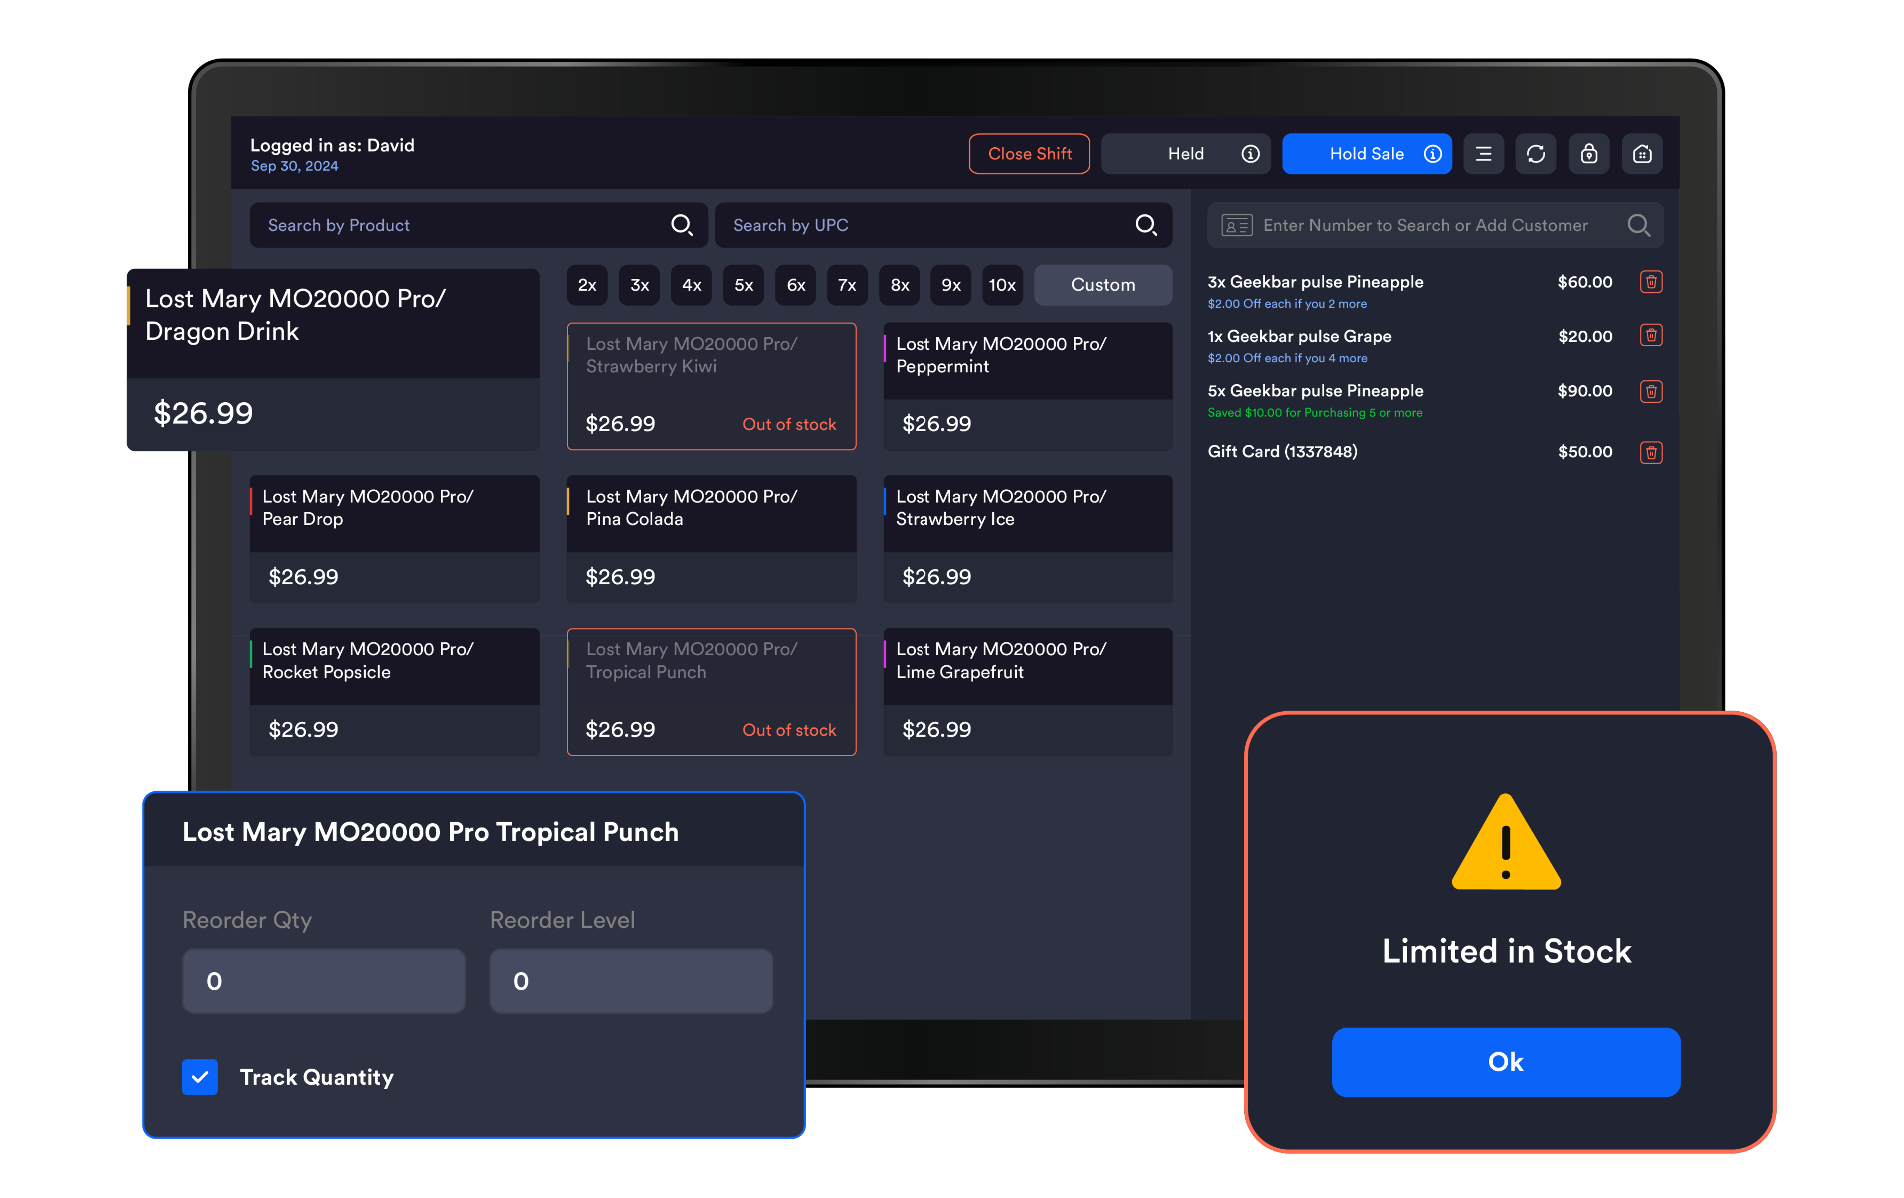Click the refresh sync icon in header
This screenshot has width=1904, height=1198.
(x=1536, y=154)
